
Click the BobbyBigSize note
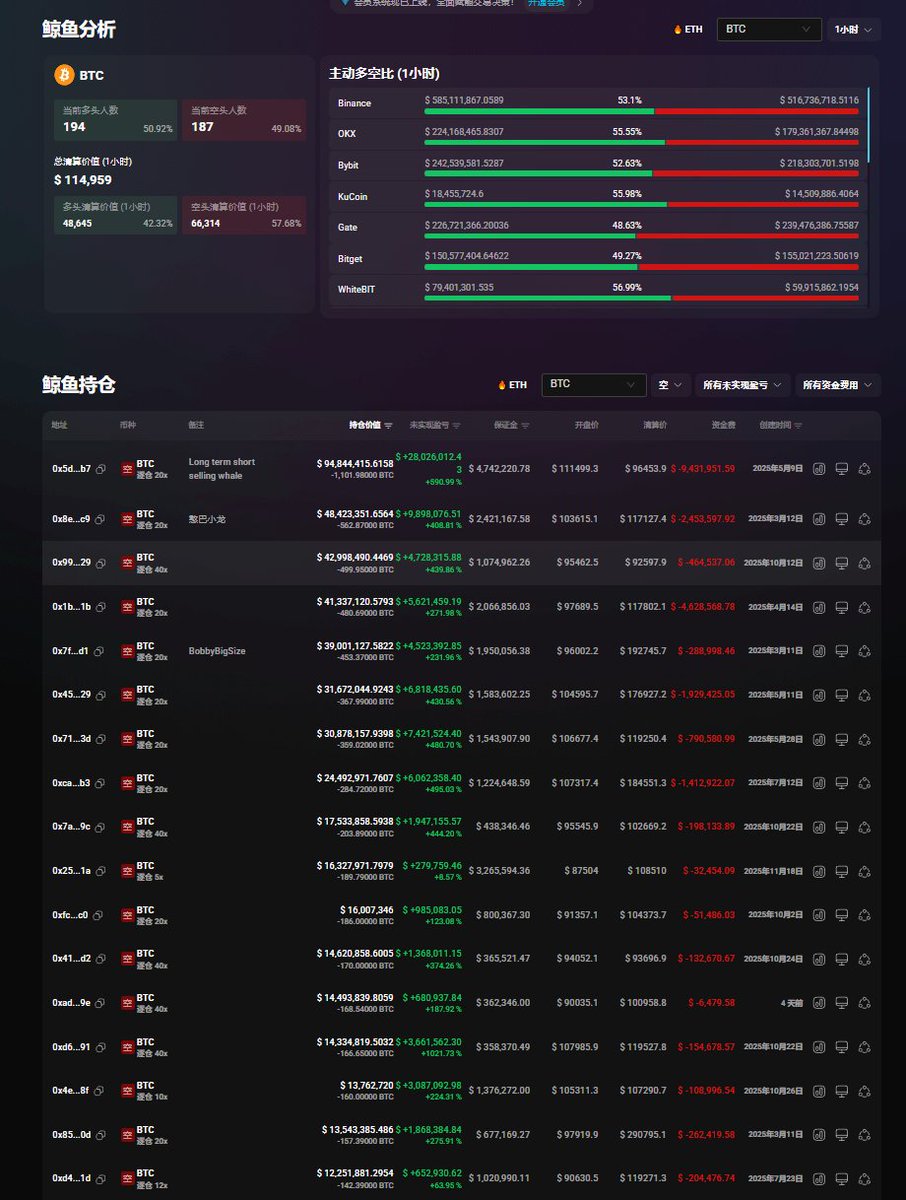217,651
